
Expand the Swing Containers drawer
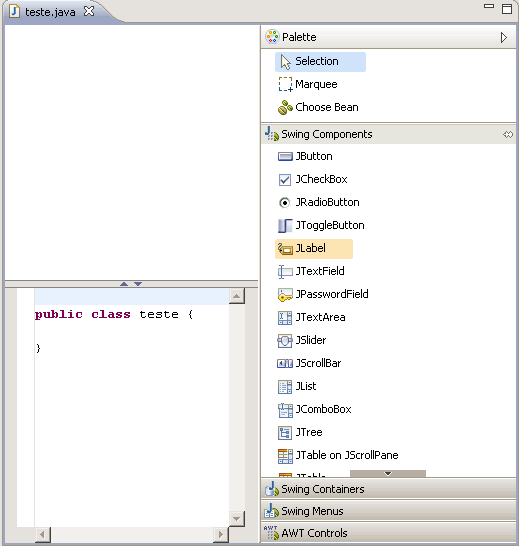tap(388, 489)
